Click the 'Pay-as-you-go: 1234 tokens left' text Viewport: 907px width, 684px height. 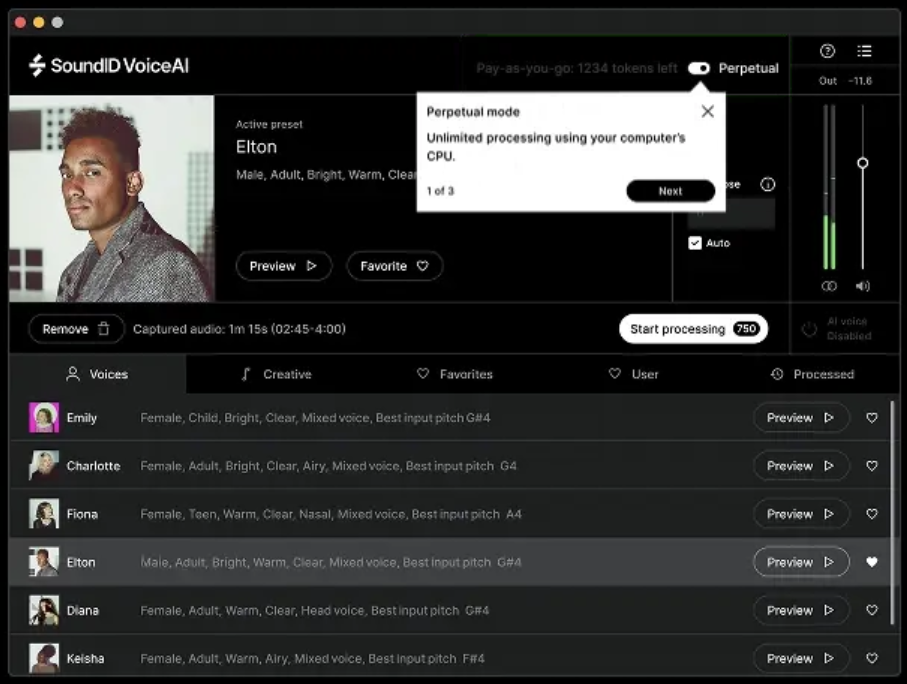pos(577,68)
